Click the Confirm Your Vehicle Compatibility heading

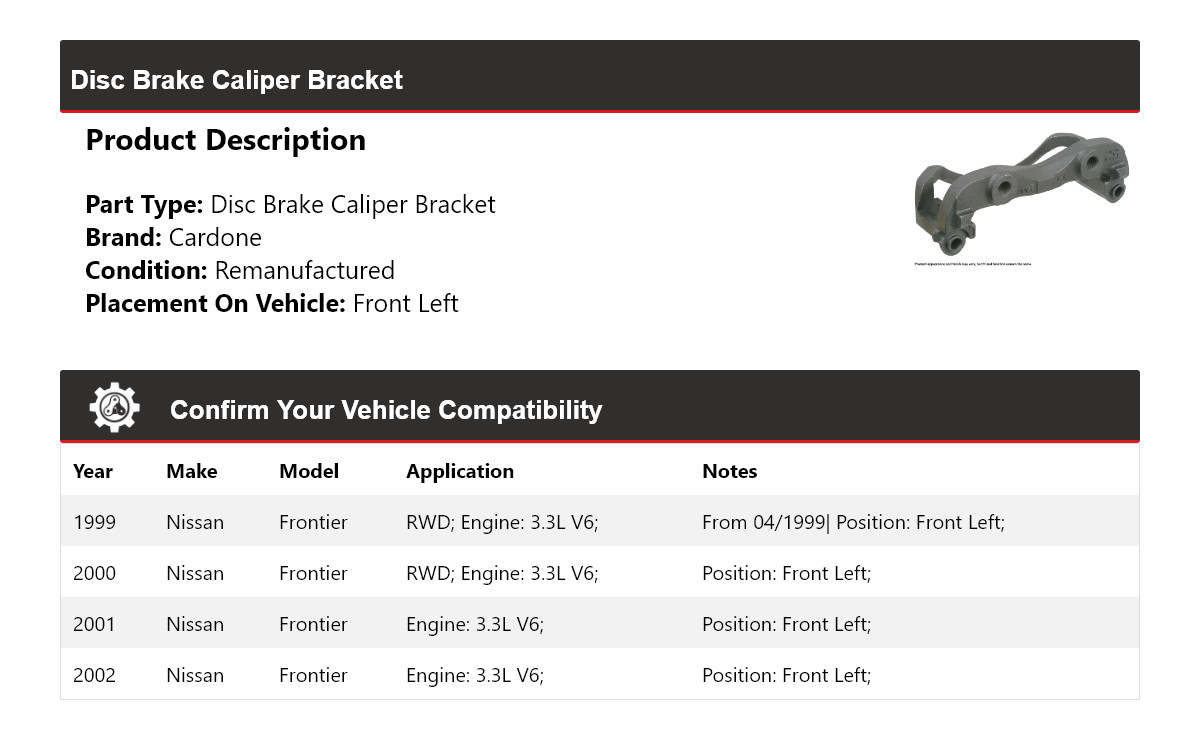[386, 410]
